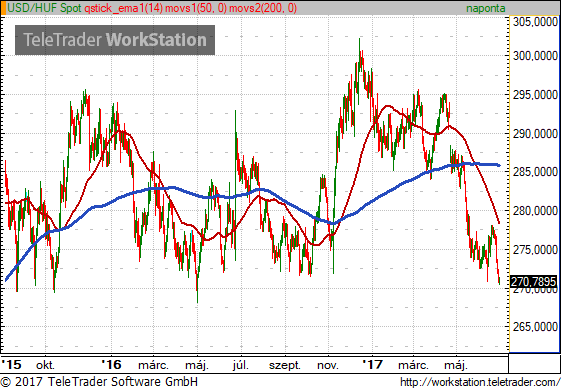Click the 280,0000 price axis label
The width and height of the screenshot is (561, 391).
pos(535,211)
